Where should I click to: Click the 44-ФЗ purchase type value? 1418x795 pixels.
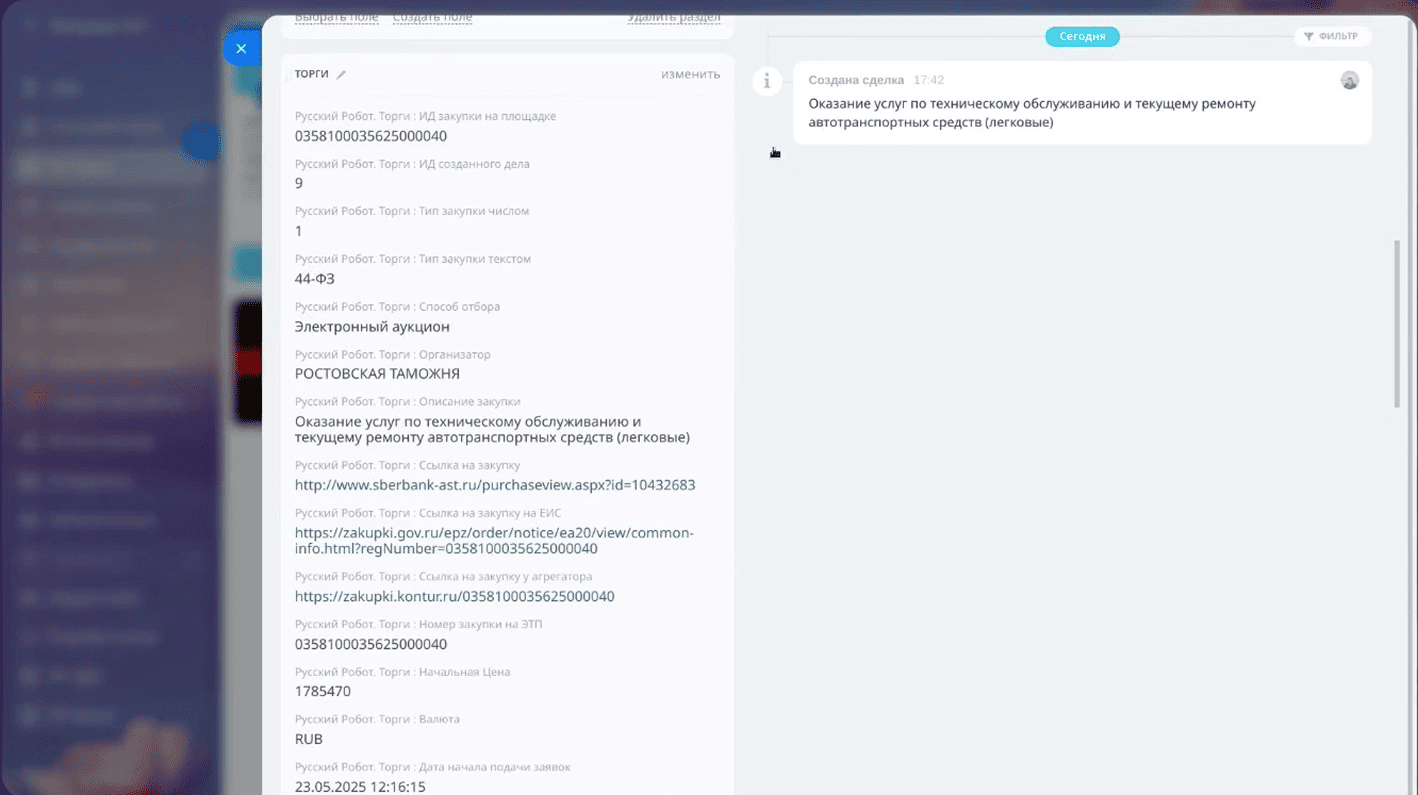click(x=314, y=279)
